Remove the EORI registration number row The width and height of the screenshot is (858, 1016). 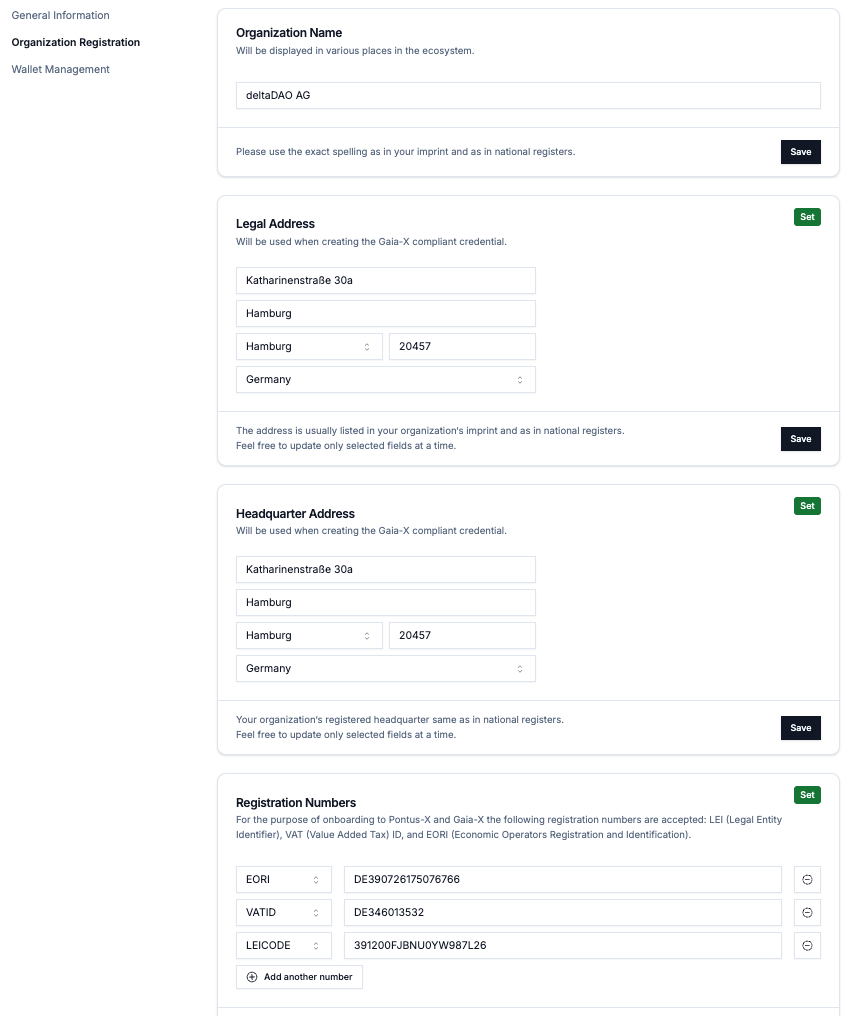point(807,880)
